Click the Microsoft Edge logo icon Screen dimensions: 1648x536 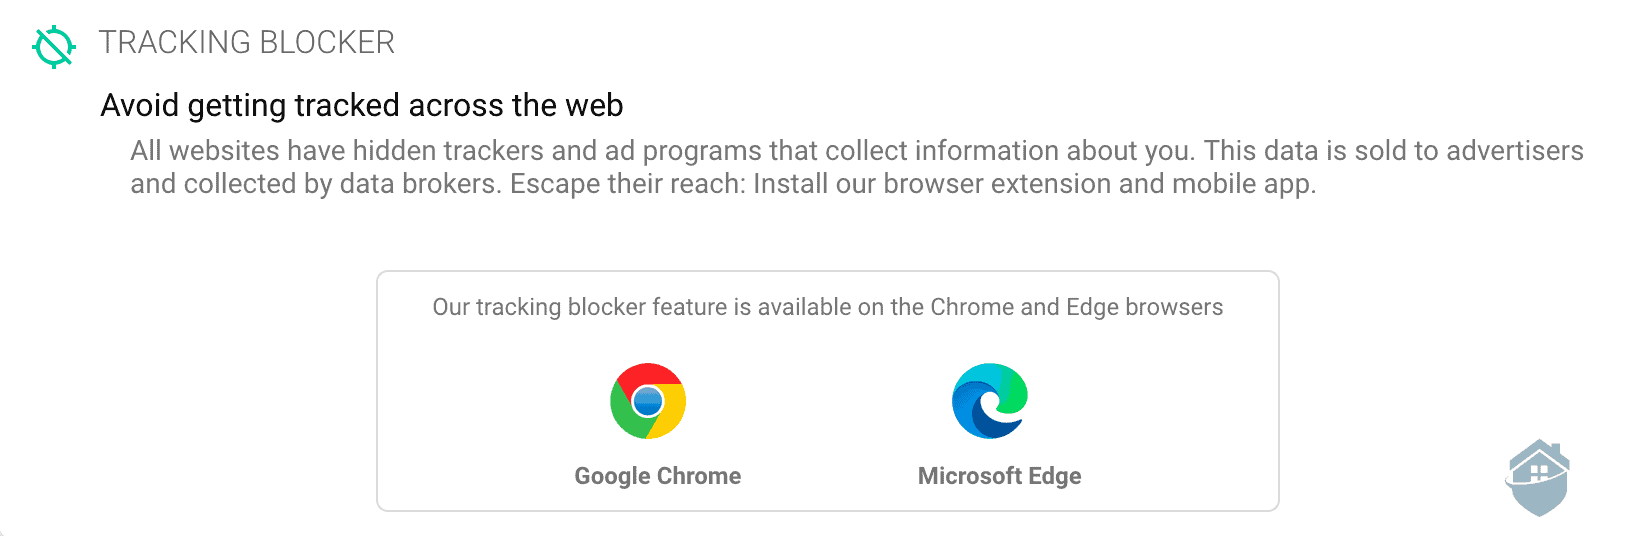(990, 401)
